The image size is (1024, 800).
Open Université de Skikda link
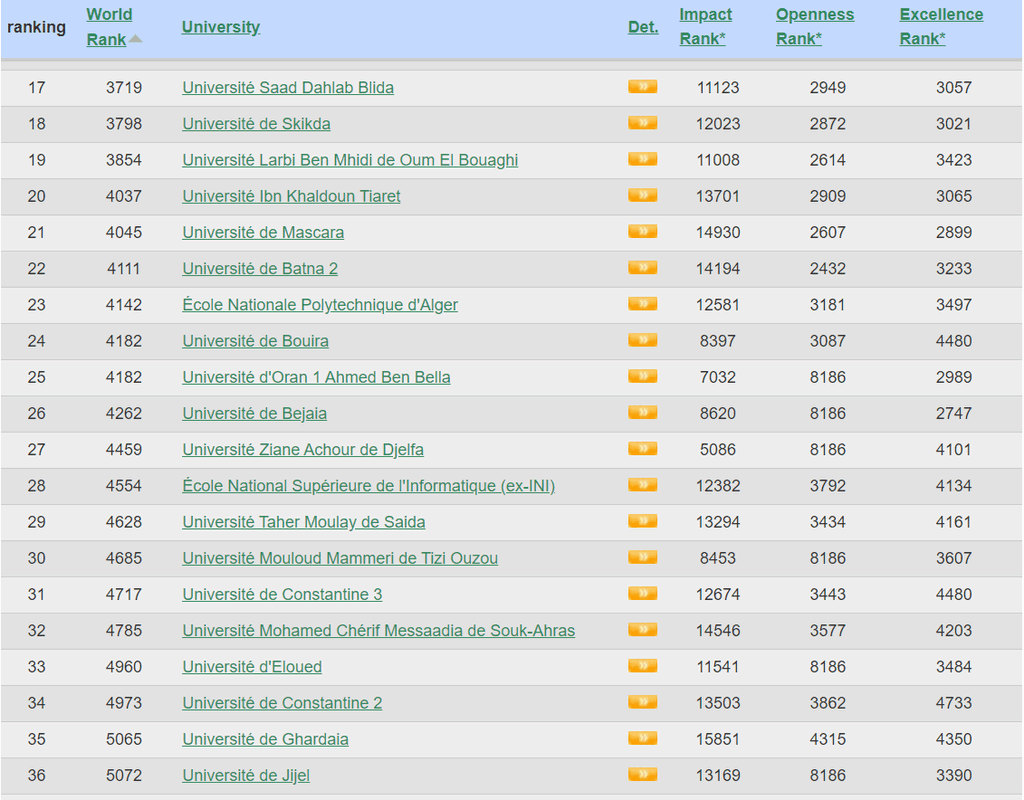coord(256,123)
